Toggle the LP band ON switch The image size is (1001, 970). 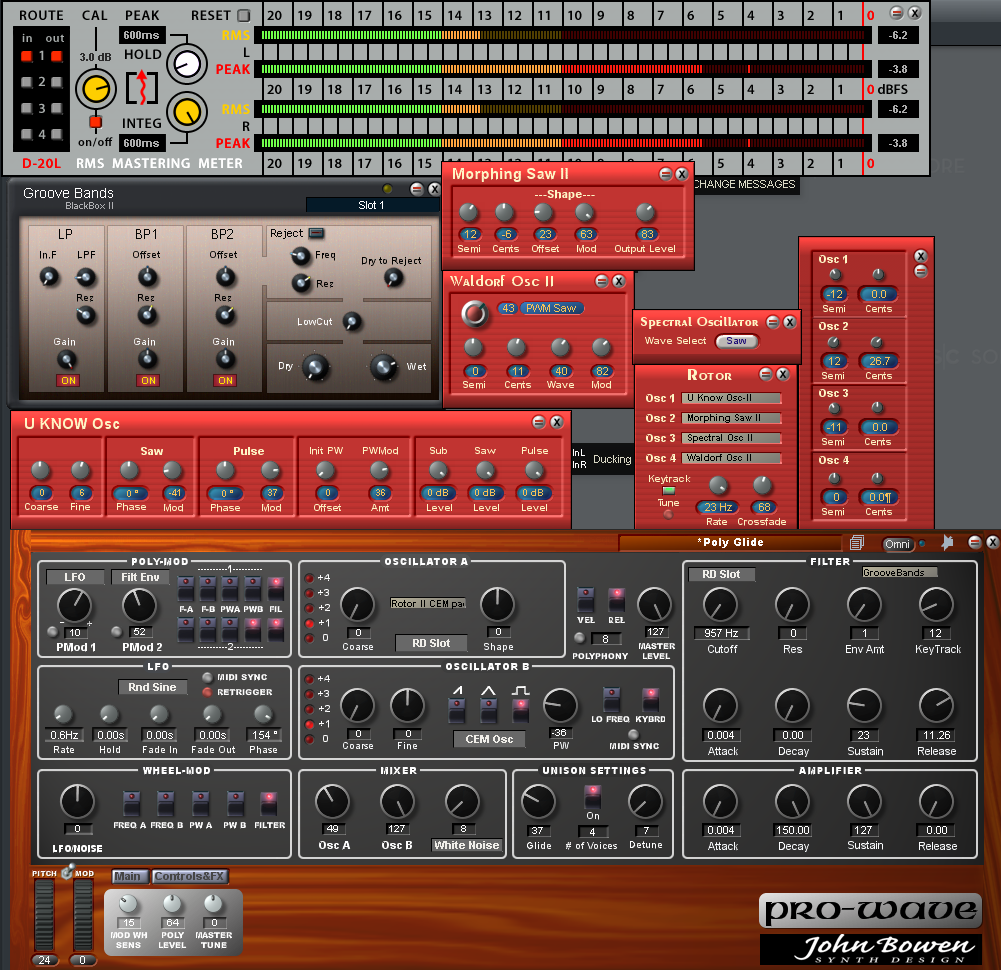tap(68, 381)
